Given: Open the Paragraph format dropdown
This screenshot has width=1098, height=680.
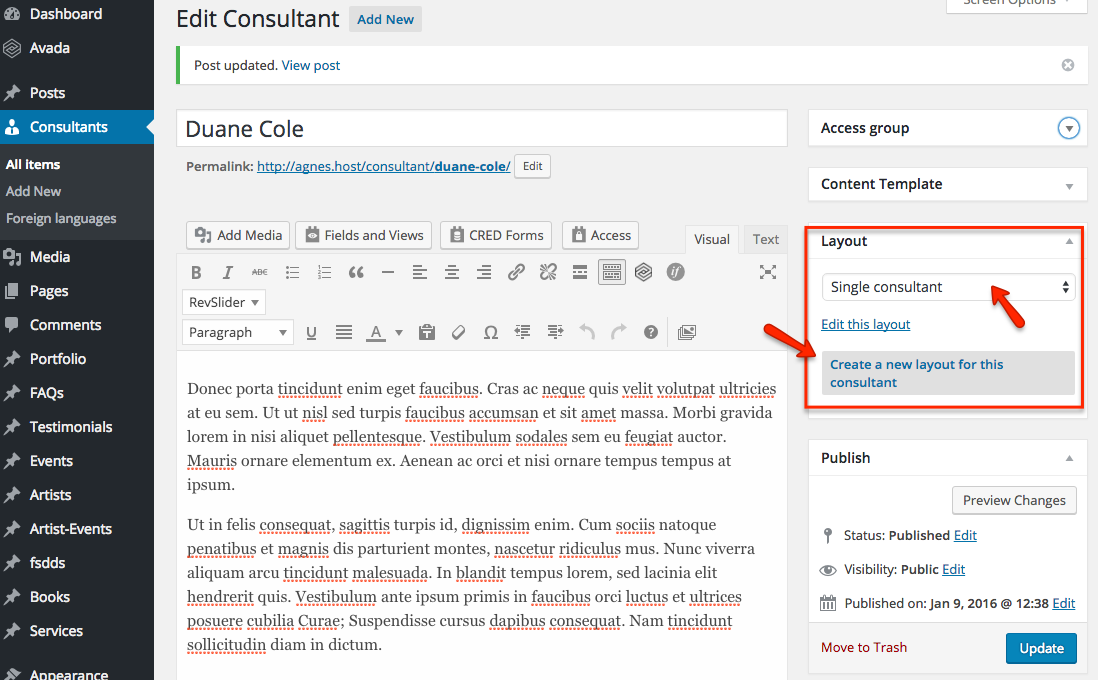Looking at the screenshot, I should (237, 333).
